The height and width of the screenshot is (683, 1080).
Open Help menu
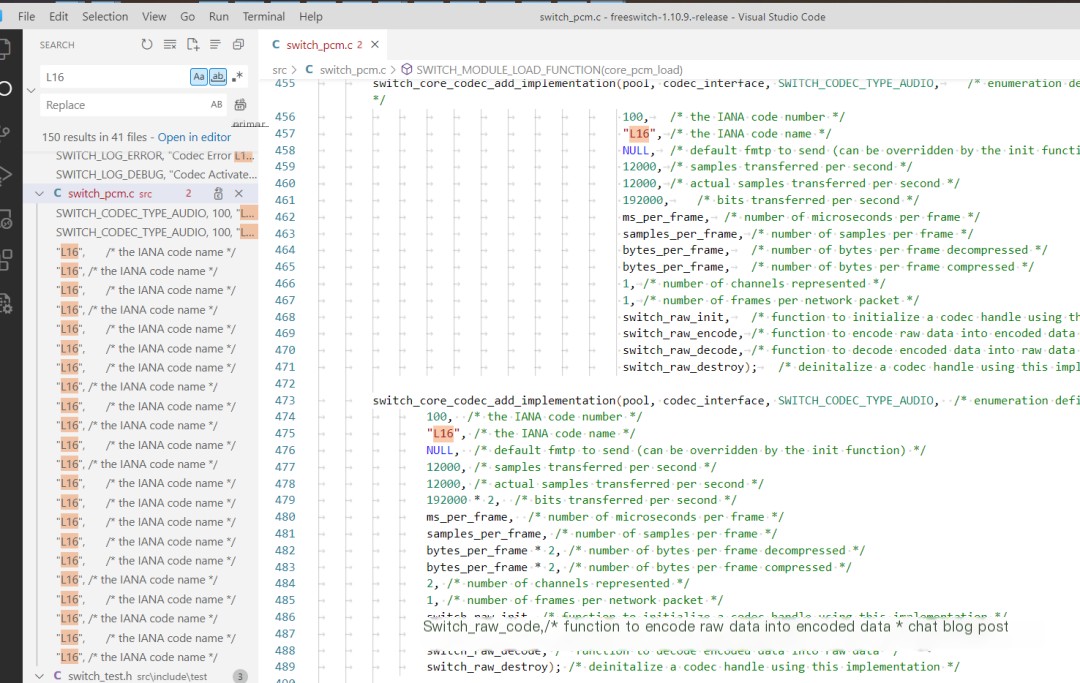point(311,17)
